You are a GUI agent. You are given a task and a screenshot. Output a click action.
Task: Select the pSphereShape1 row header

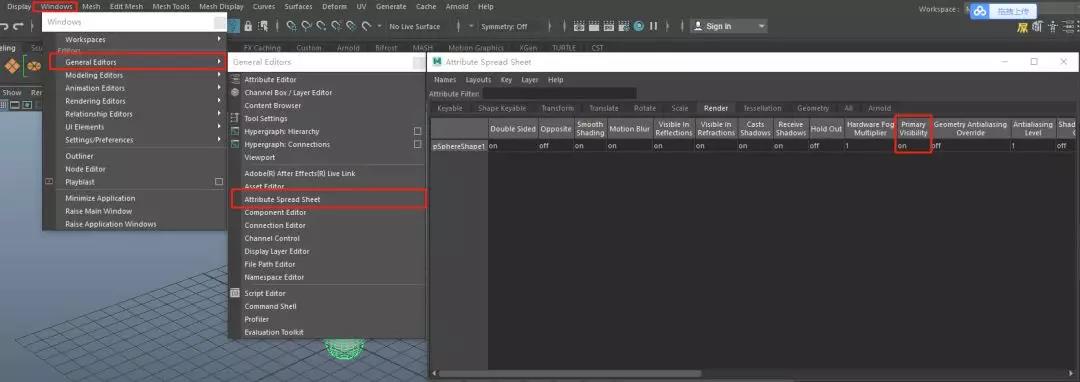point(459,146)
